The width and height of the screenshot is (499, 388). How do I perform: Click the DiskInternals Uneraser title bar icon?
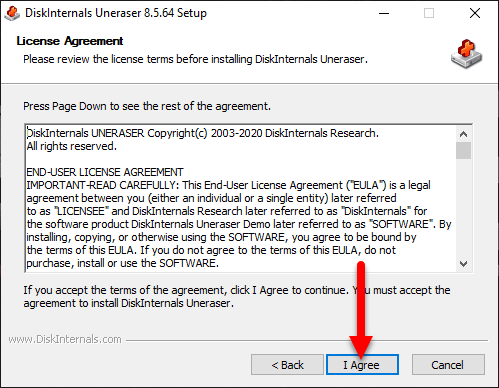pyautogui.click(x=12, y=13)
